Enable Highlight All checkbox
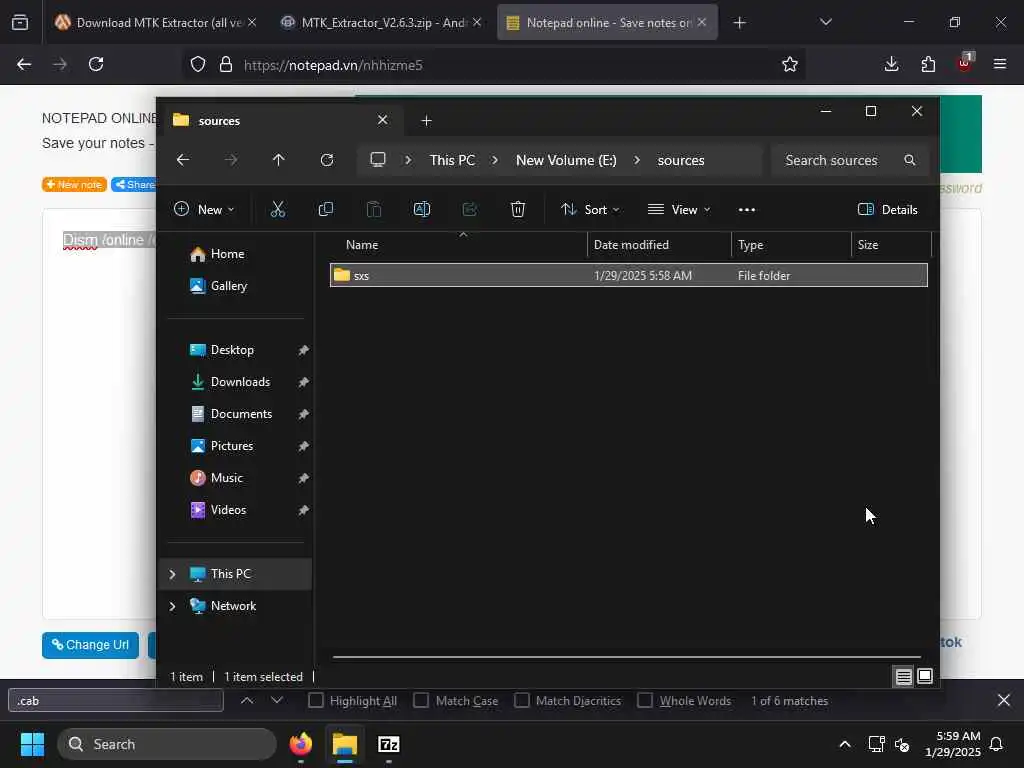The width and height of the screenshot is (1024, 768). pyautogui.click(x=315, y=701)
